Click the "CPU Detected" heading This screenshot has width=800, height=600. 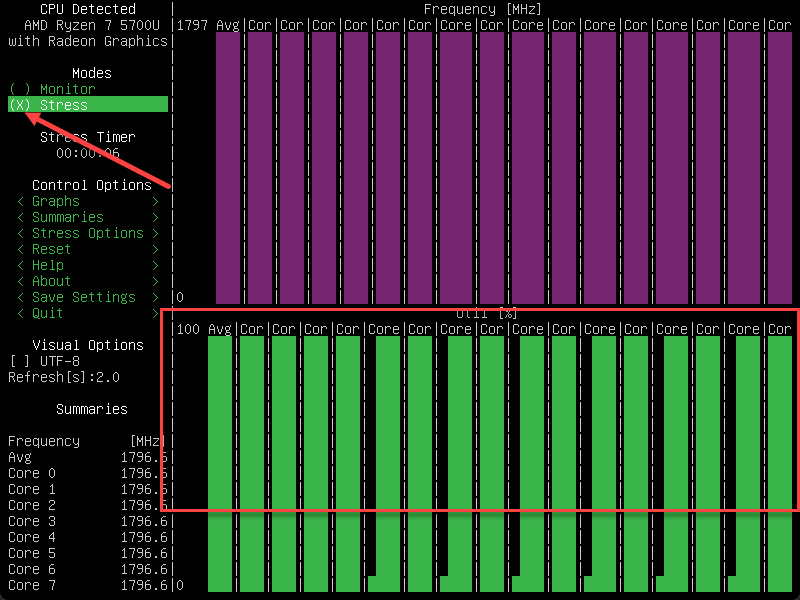(x=88, y=9)
